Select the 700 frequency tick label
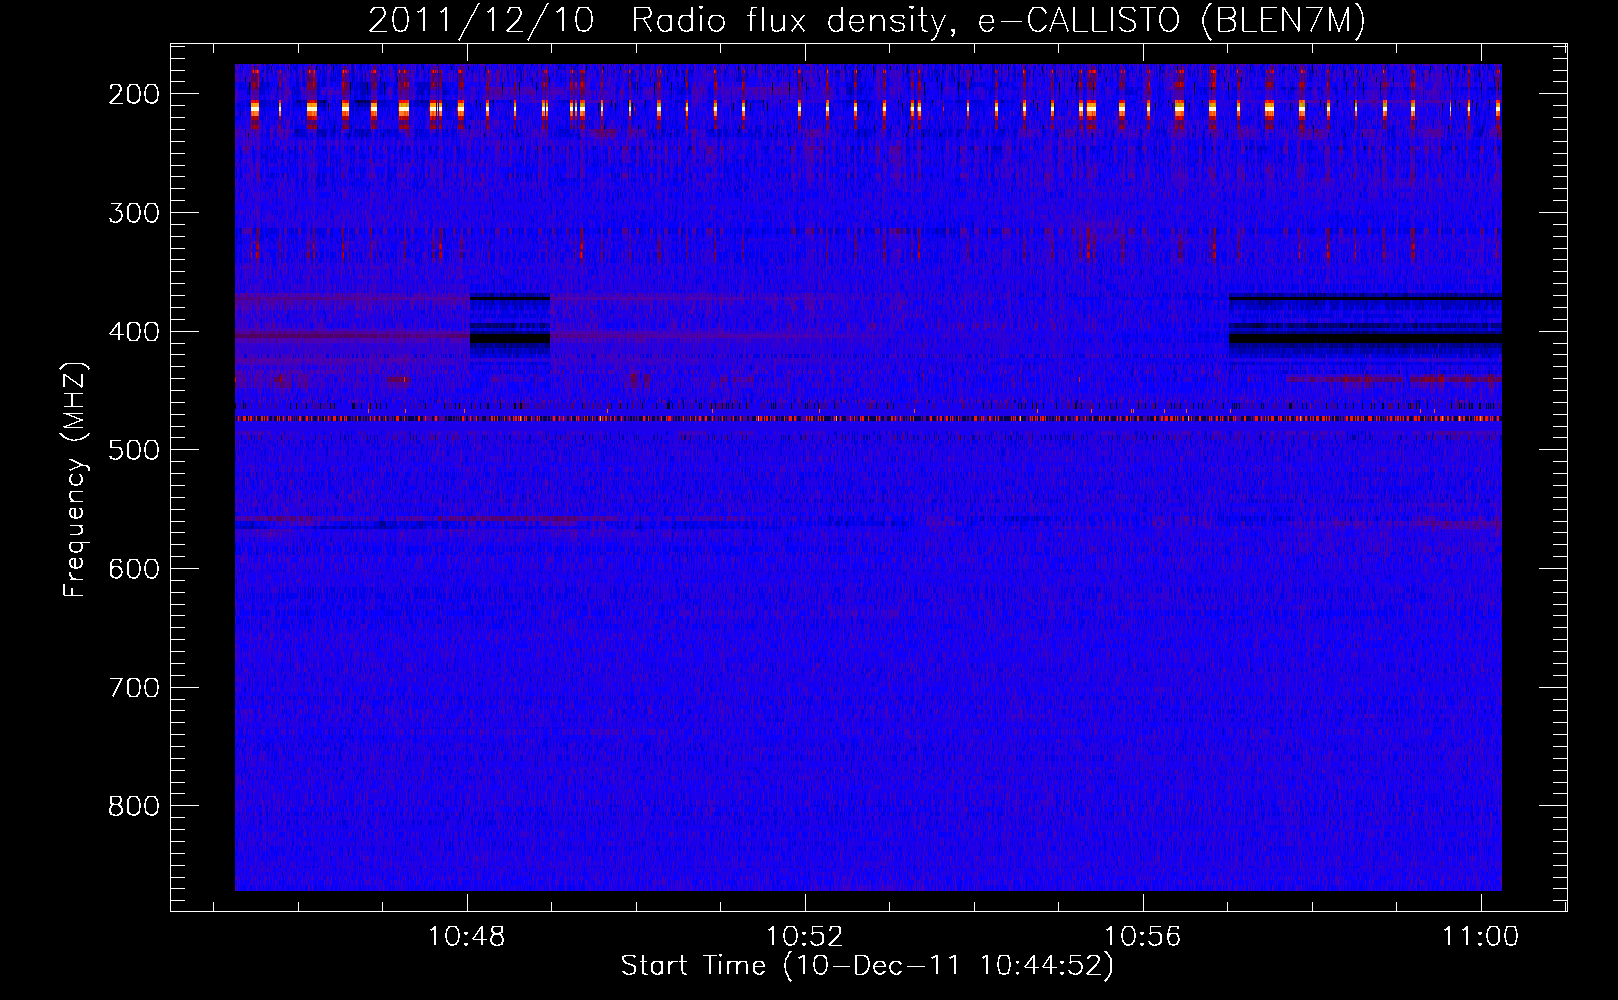 click(133, 688)
